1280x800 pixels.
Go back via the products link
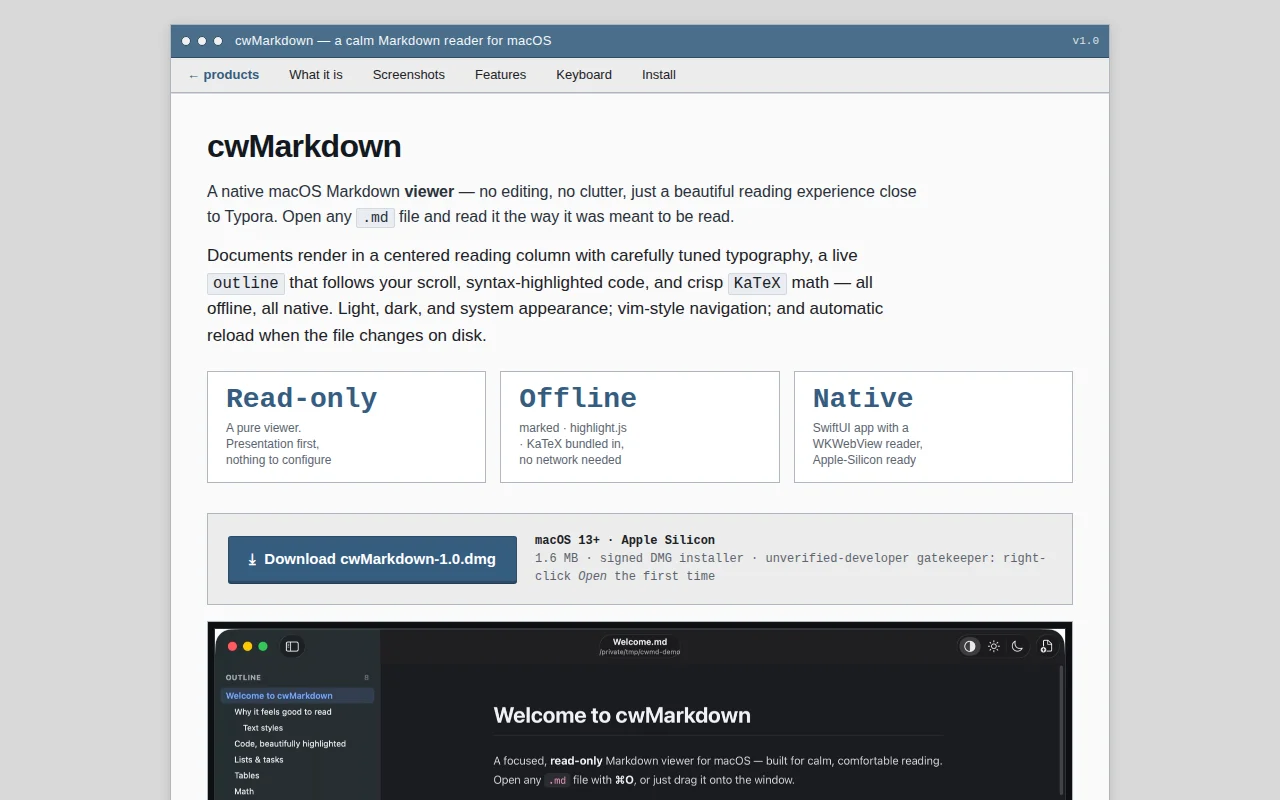click(x=223, y=75)
